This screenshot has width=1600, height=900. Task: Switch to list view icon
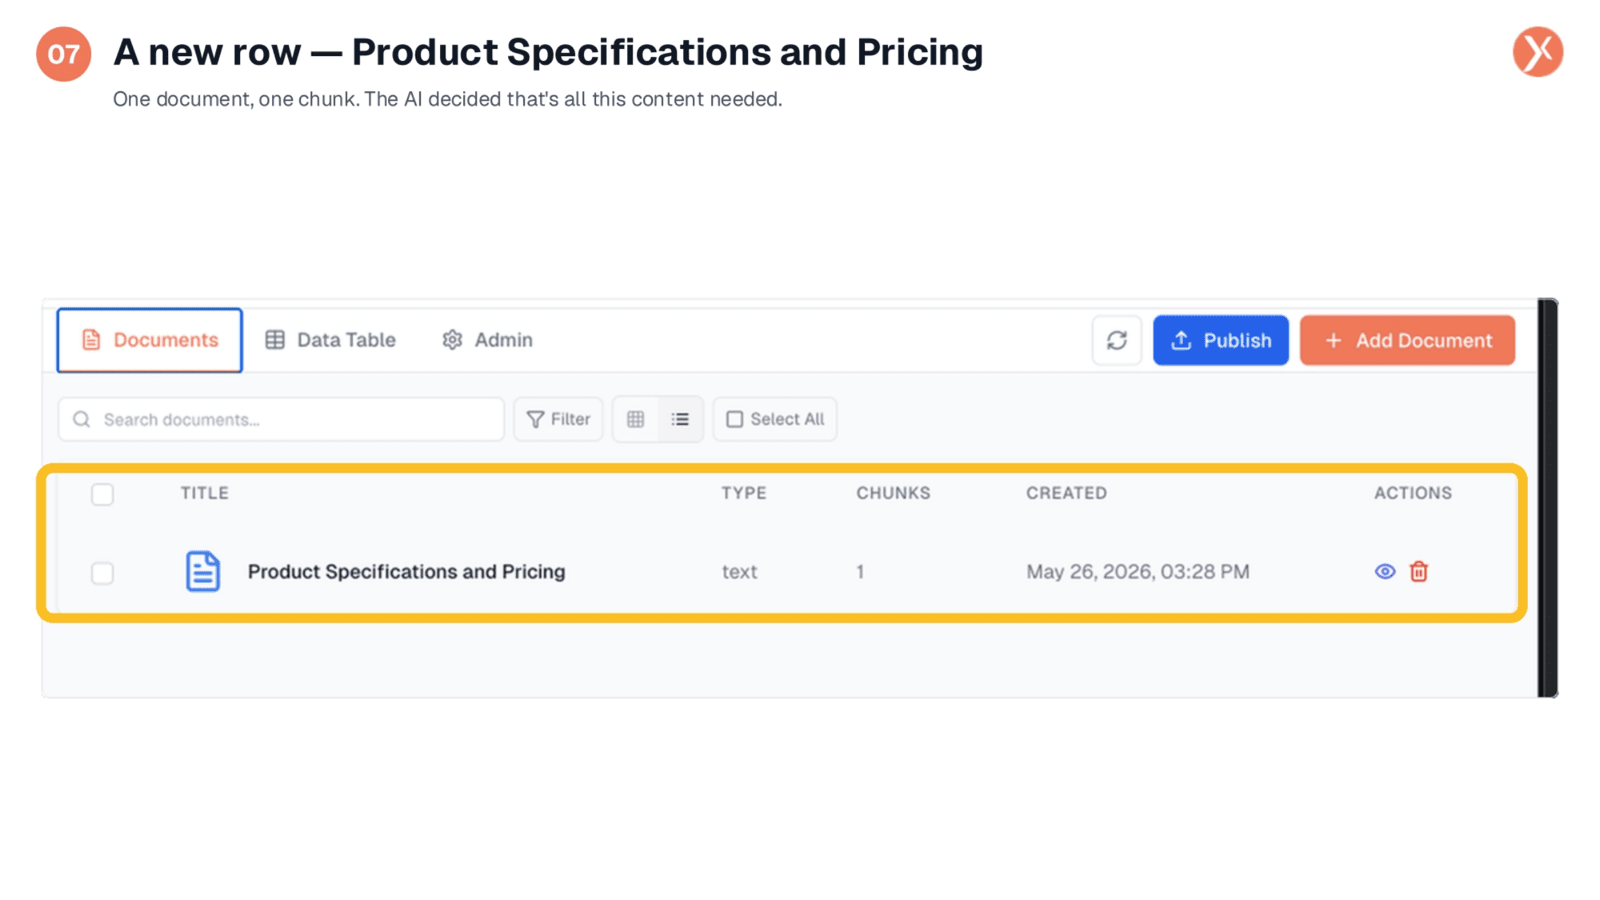coord(680,419)
